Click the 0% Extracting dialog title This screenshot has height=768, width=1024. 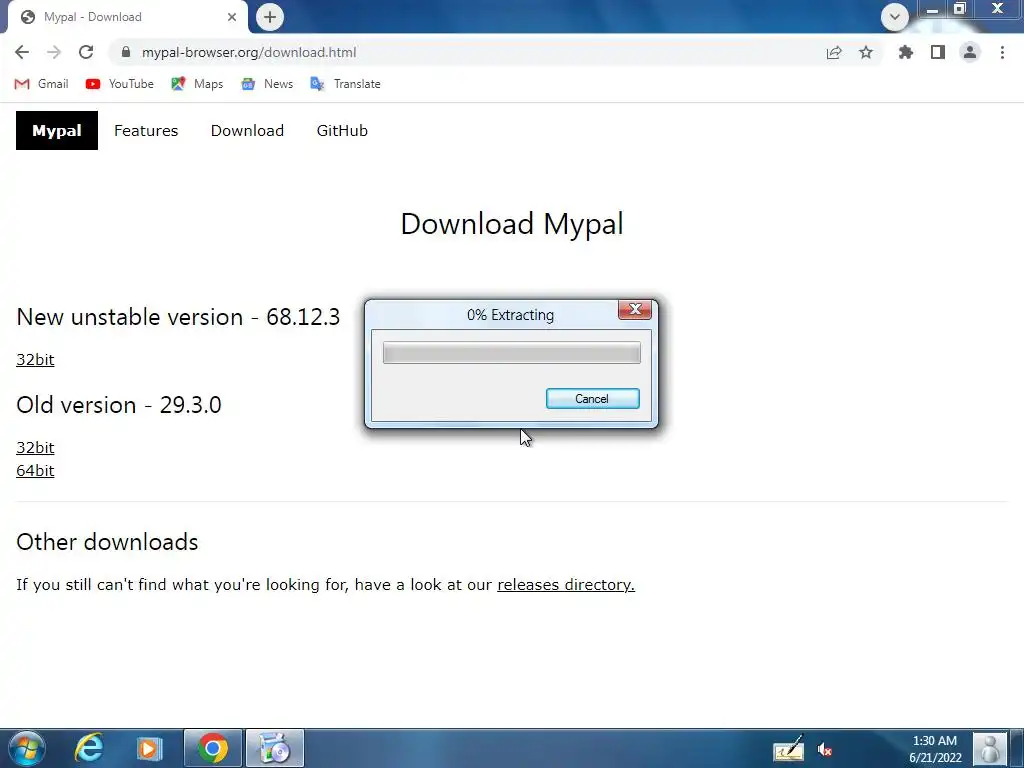coord(511,315)
